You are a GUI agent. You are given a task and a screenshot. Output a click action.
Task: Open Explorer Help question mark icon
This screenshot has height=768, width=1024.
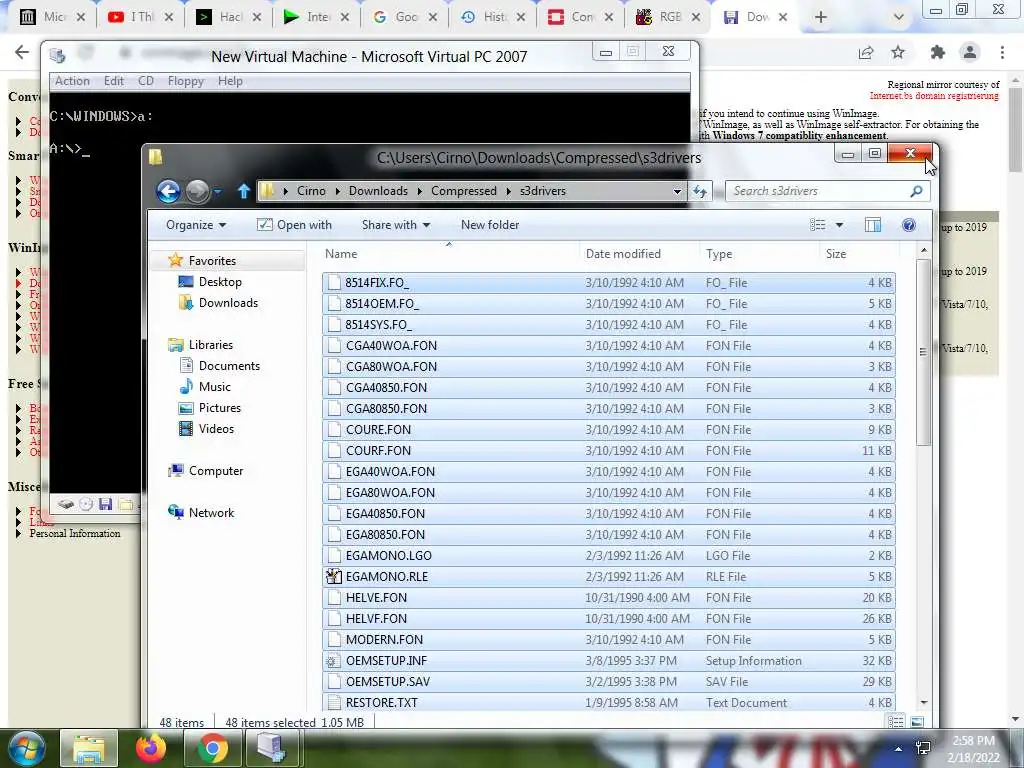point(908,225)
